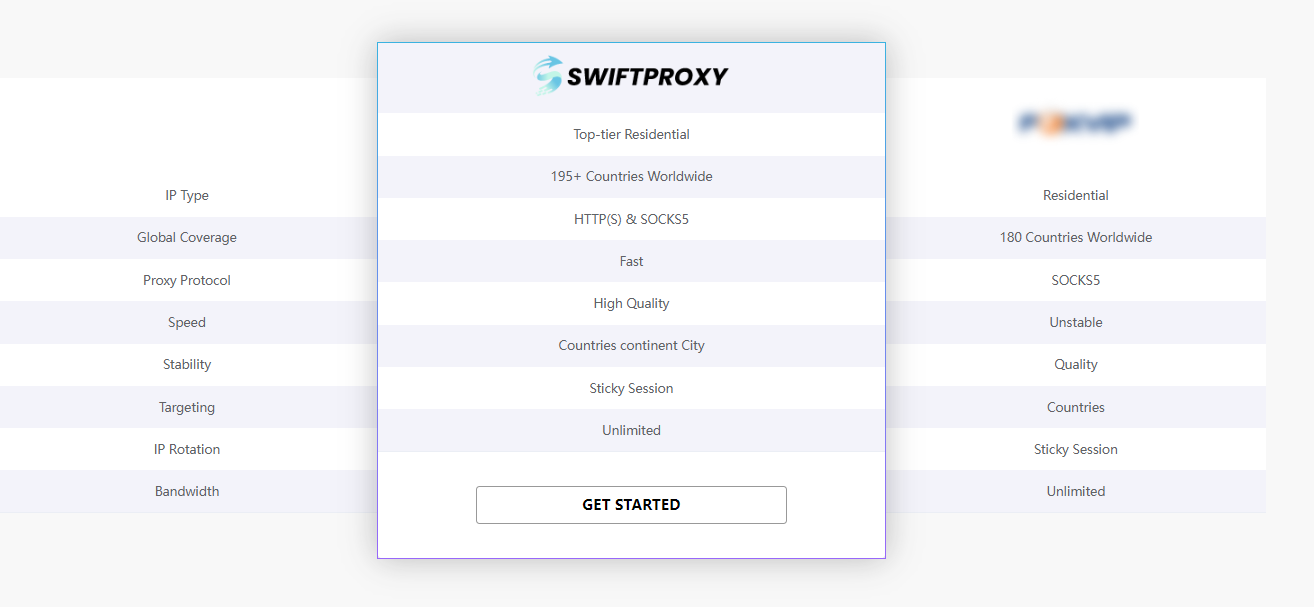Click the Fast speed rating
This screenshot has width=1314, height=607.
coord(631,261)
